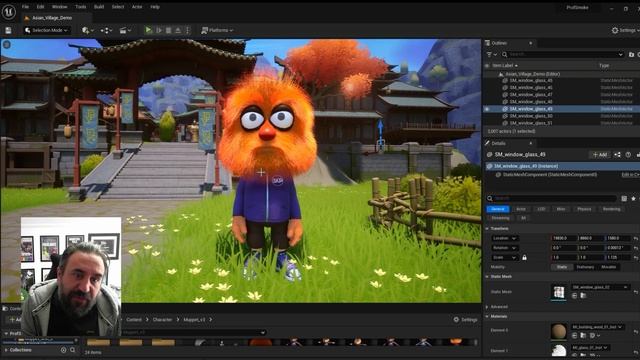Viewport: 640px width, 360px height.
Task: Sort the Outliner by Item Label
Action: click(505, 65)
